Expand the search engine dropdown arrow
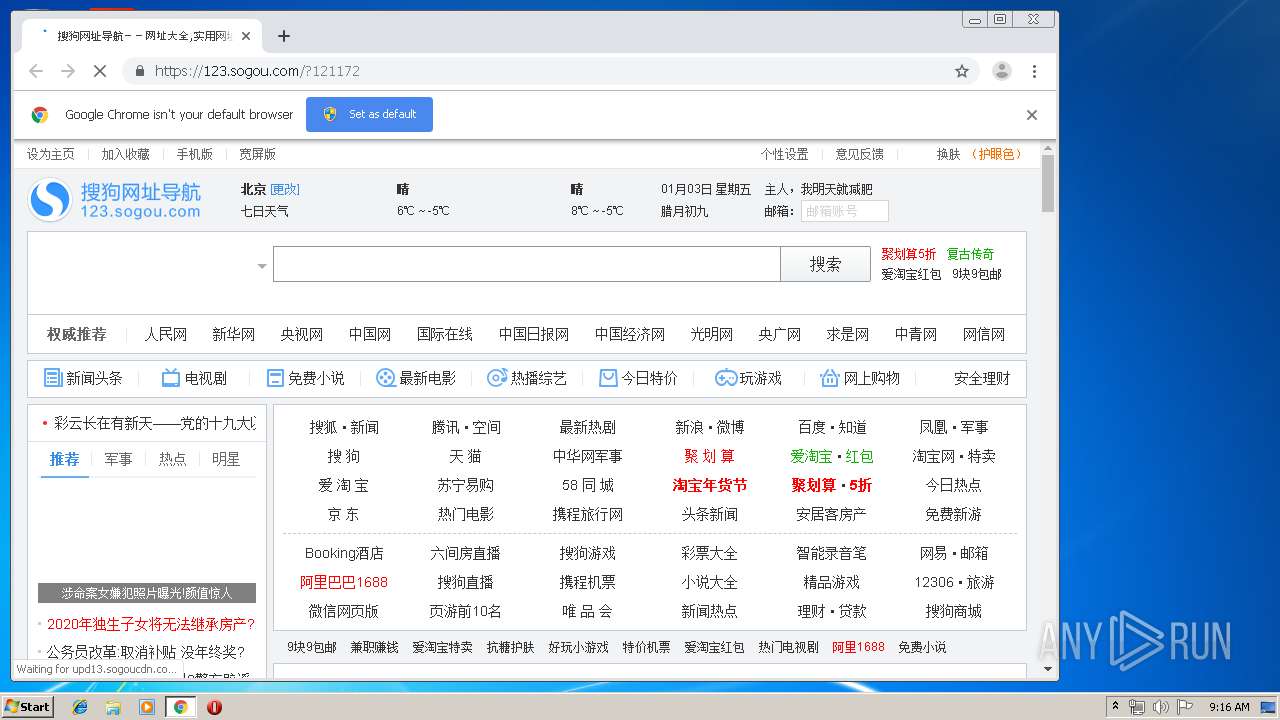The image size is (1280, 720). coord(262,266)
